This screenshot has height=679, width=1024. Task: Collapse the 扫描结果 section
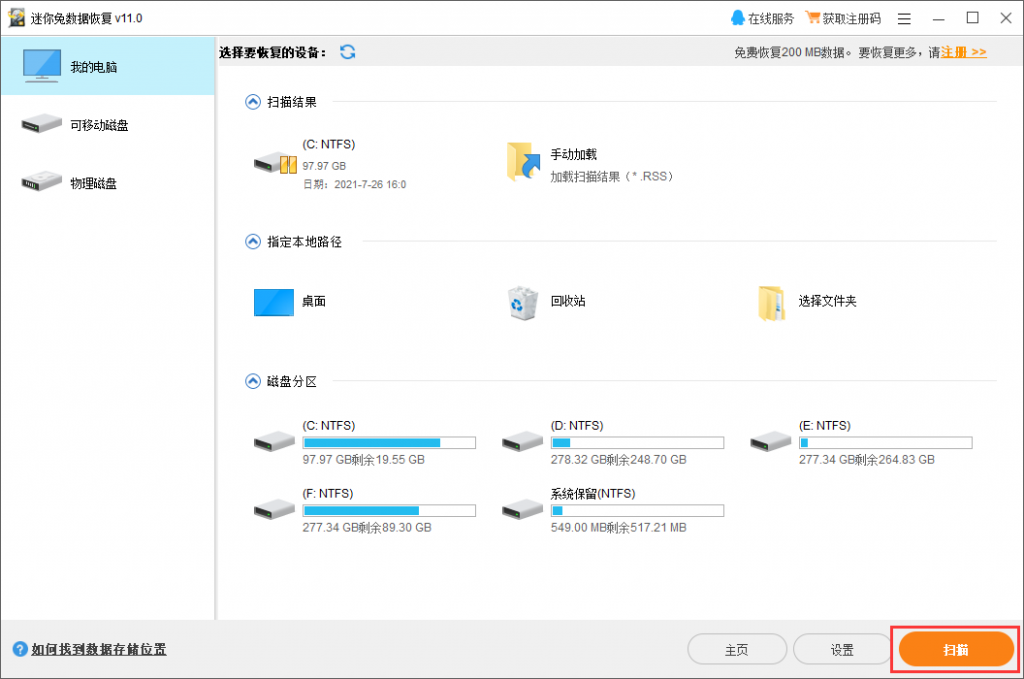click(x=253, y=102)
